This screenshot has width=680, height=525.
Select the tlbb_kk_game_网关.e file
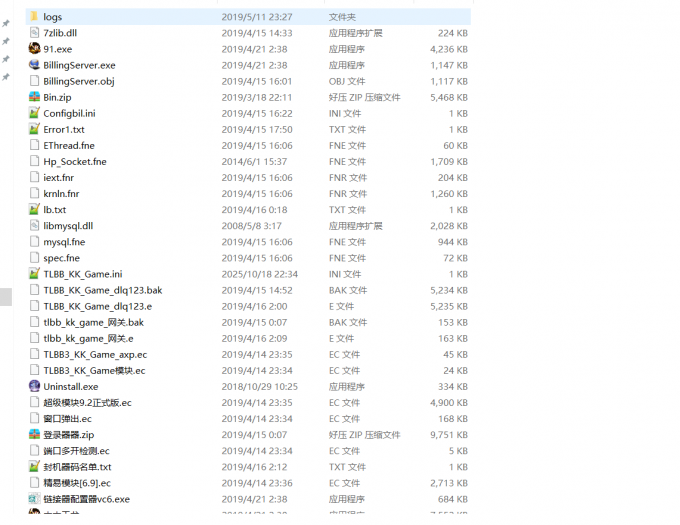coord(88,338)
